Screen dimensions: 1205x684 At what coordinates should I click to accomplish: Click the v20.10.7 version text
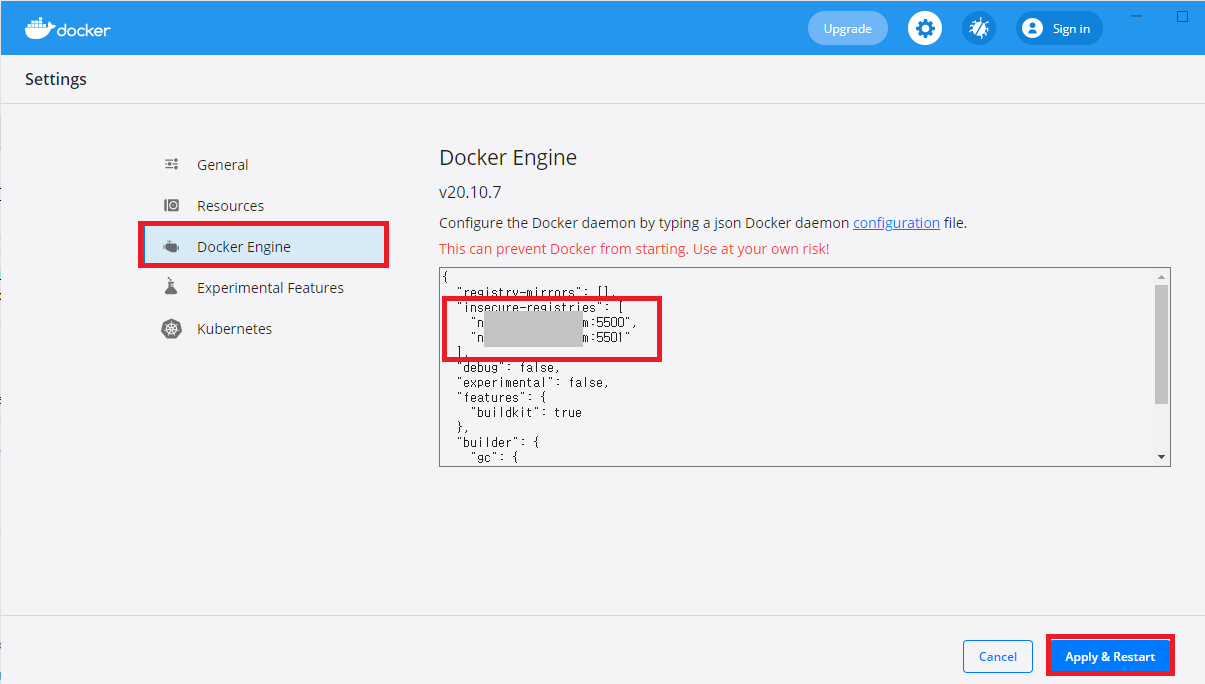[470, 192]
